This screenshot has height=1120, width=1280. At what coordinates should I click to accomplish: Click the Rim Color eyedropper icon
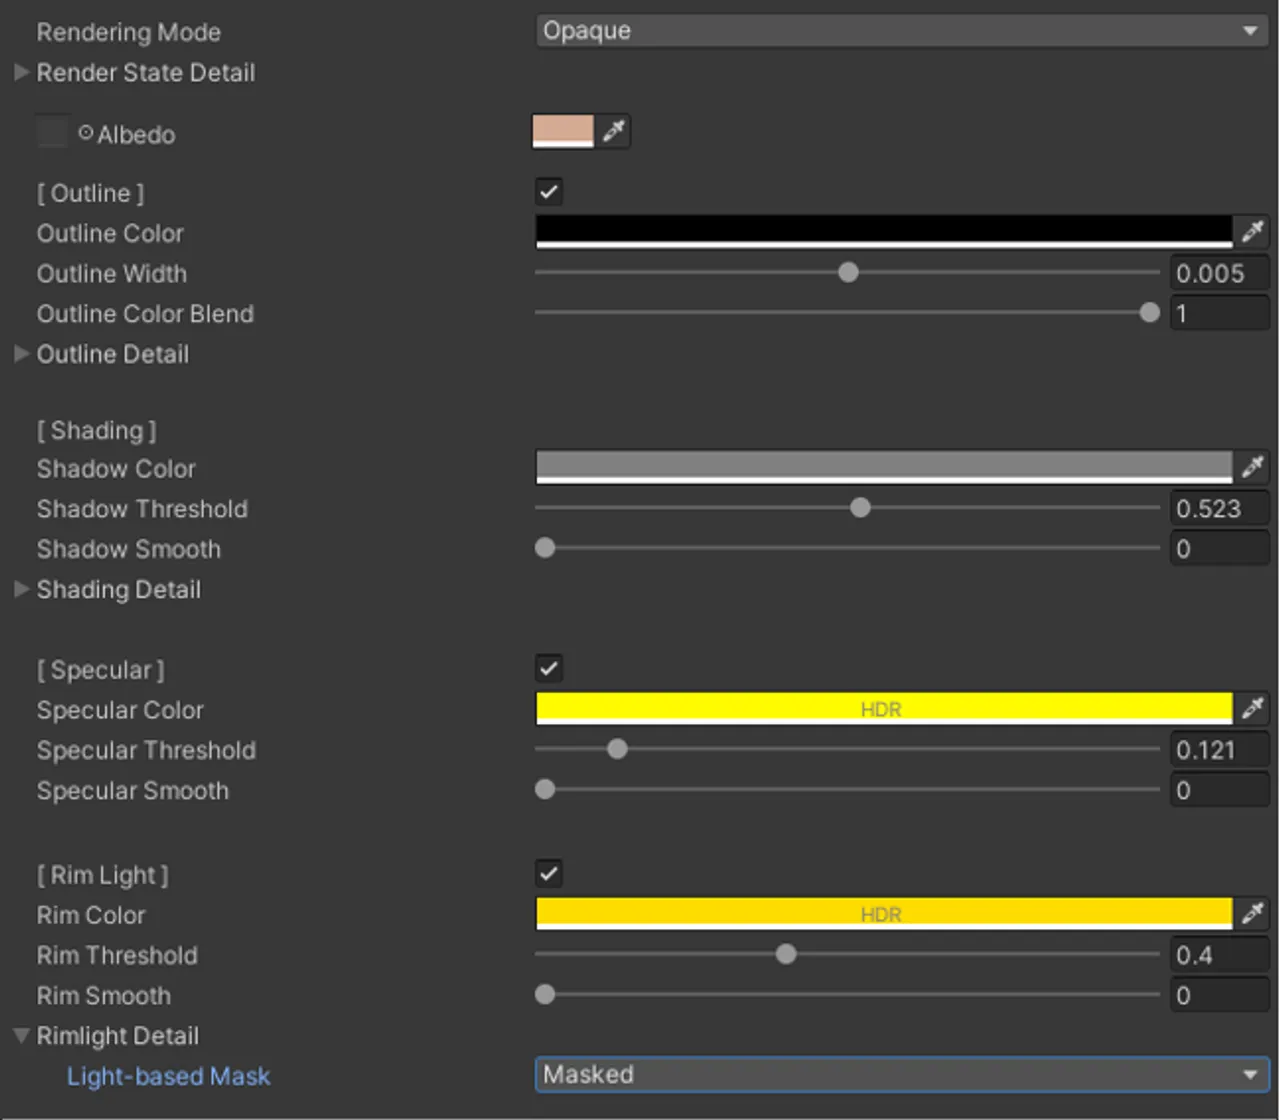pos(1252,913)
